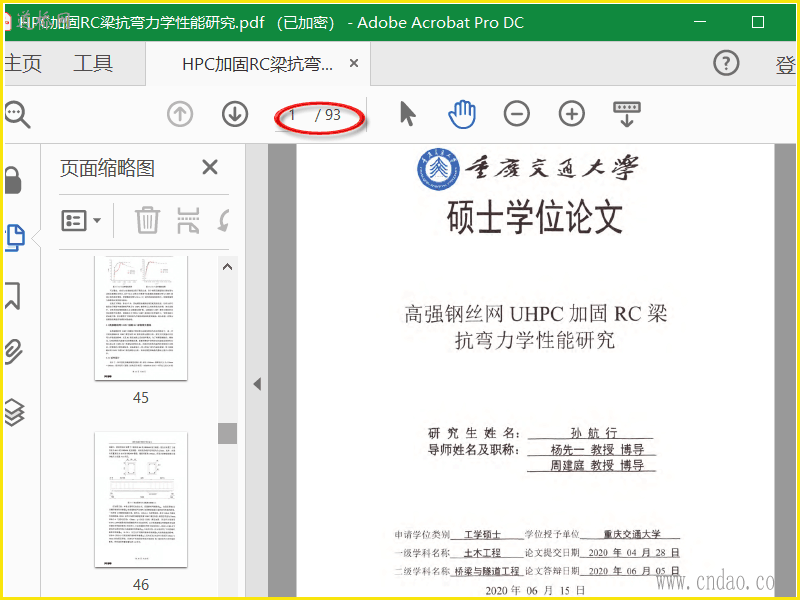Click the thumbnail panel scrollbar handle
Viewport: 800px width, 600px height.
[228, 434]
